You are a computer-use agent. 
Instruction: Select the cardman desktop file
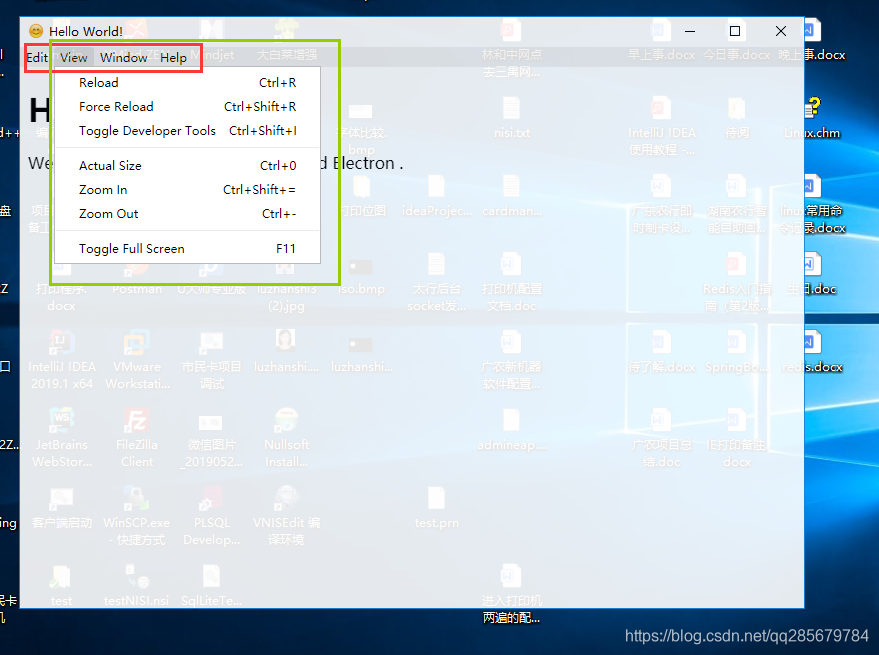point(511,195)
